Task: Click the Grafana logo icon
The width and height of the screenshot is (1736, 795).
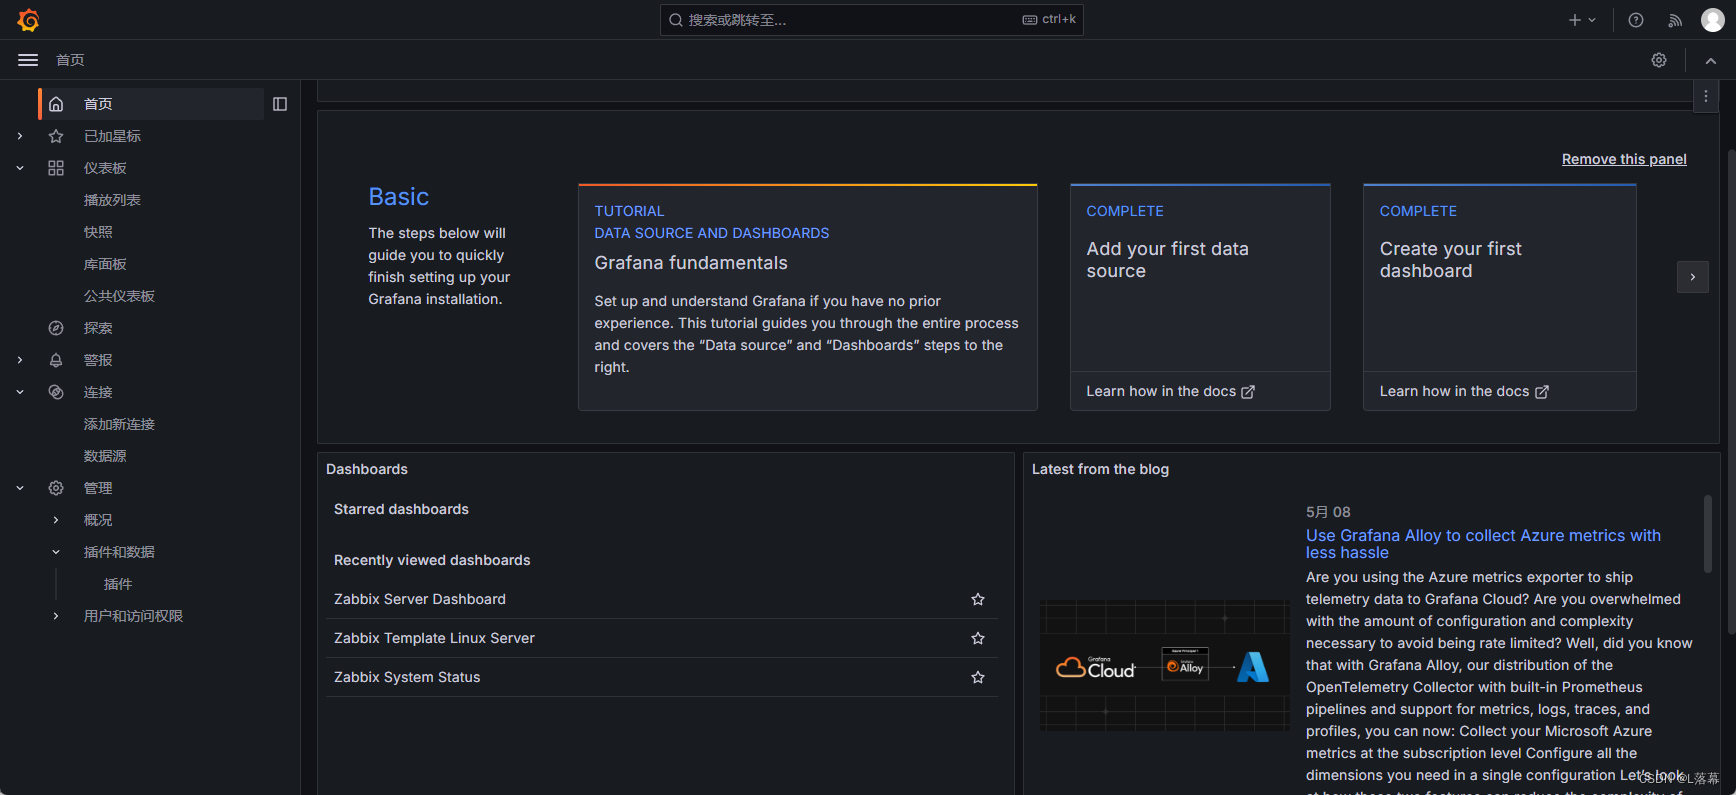Action: [28, 20]
